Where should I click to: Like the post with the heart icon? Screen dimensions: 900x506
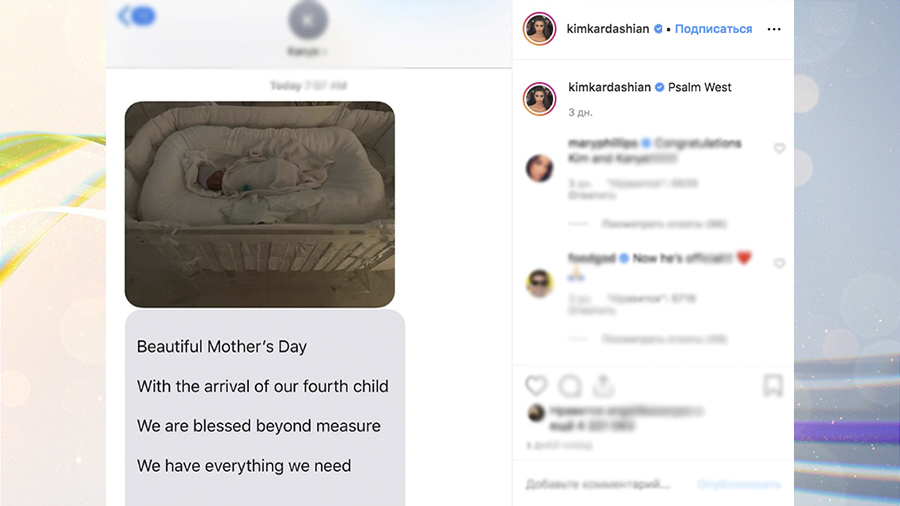(x=536, y=386)
